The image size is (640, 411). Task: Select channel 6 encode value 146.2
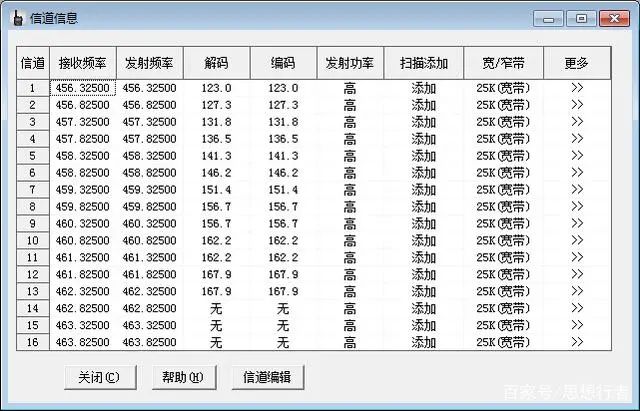coord(283,173)
